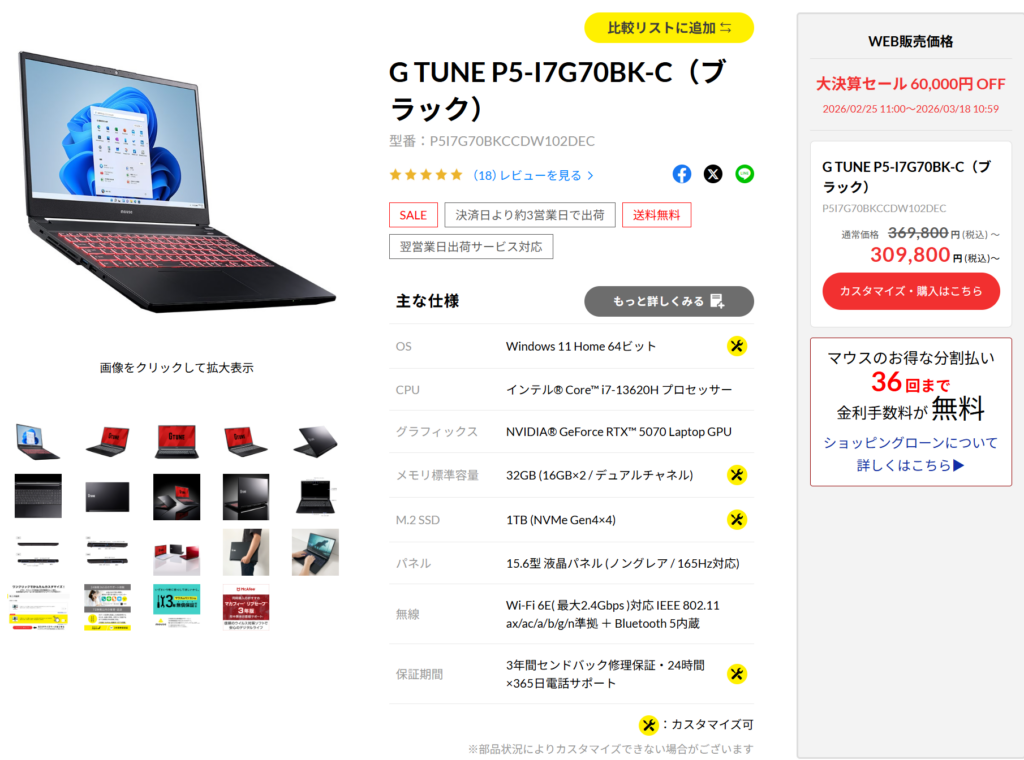
Task: Click customize icon beside OS row
Action: pos(737,346)
